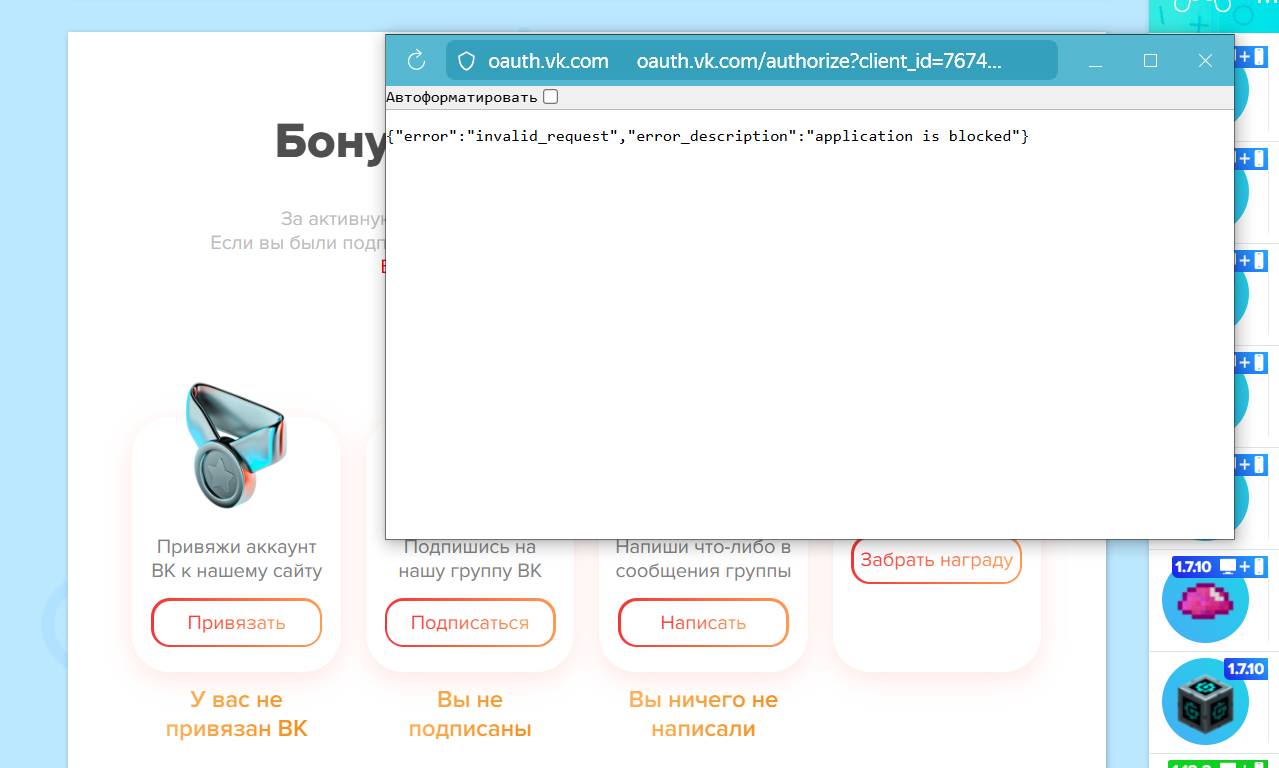
Task: Click the Вы ничего не написали status
Action: point(703,714)
